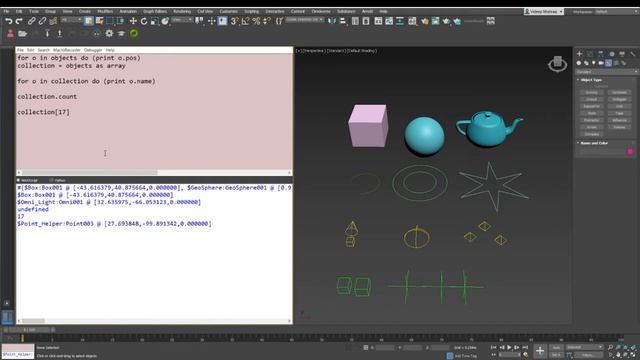This screenshot has width=640, height=360.
Task: Open the Select by Name dialog
Action: (99, 21)
